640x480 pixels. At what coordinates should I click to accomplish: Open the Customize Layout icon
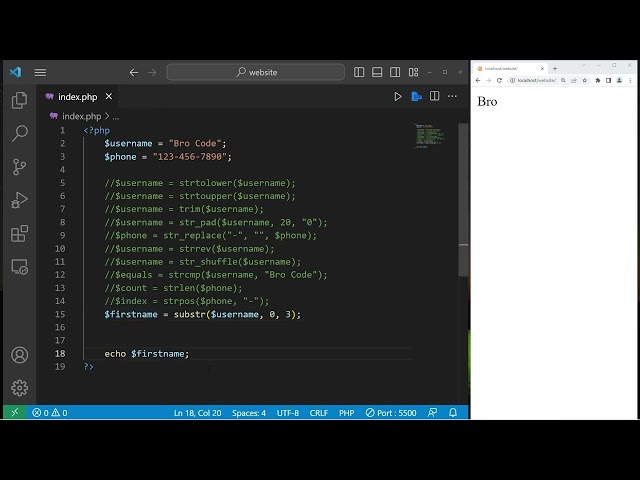pos(413,72)
